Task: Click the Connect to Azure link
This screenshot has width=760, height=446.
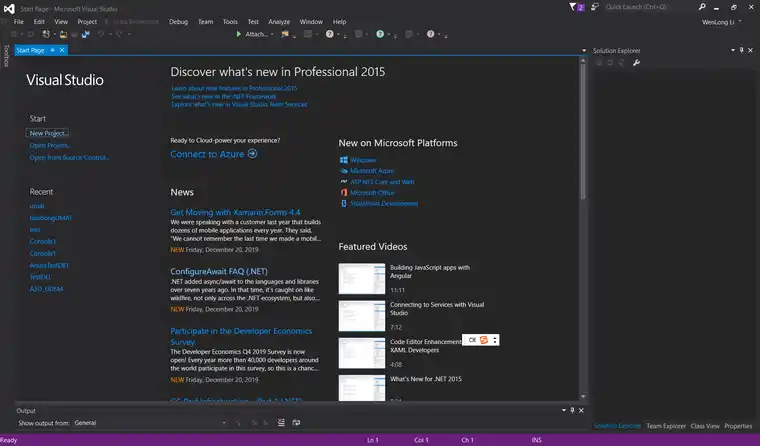Action: (x=207, y=154)
